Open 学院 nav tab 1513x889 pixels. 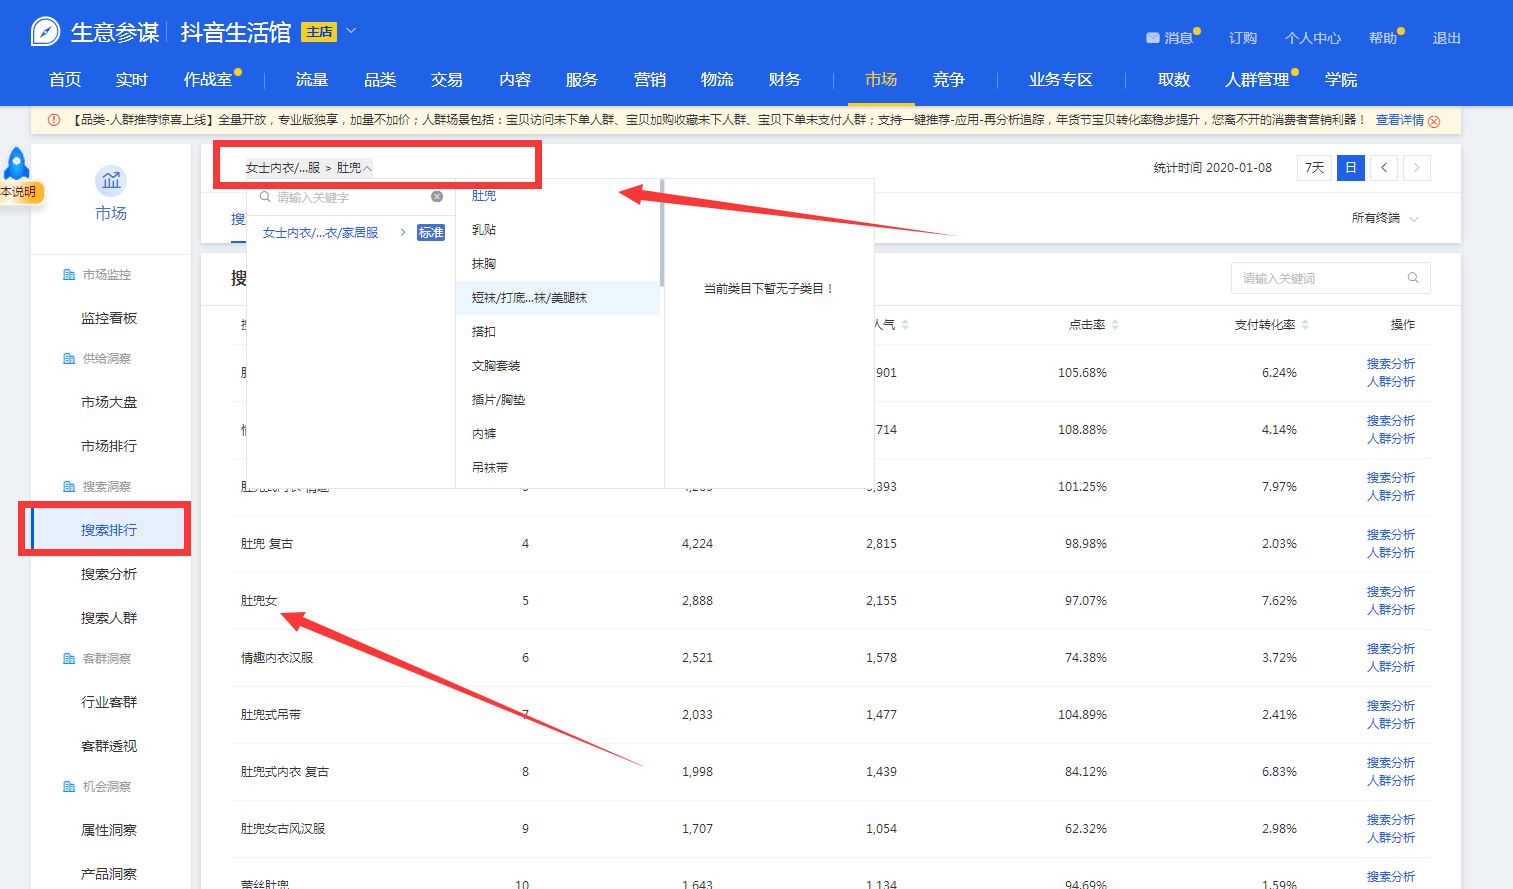coord(1341,80)
